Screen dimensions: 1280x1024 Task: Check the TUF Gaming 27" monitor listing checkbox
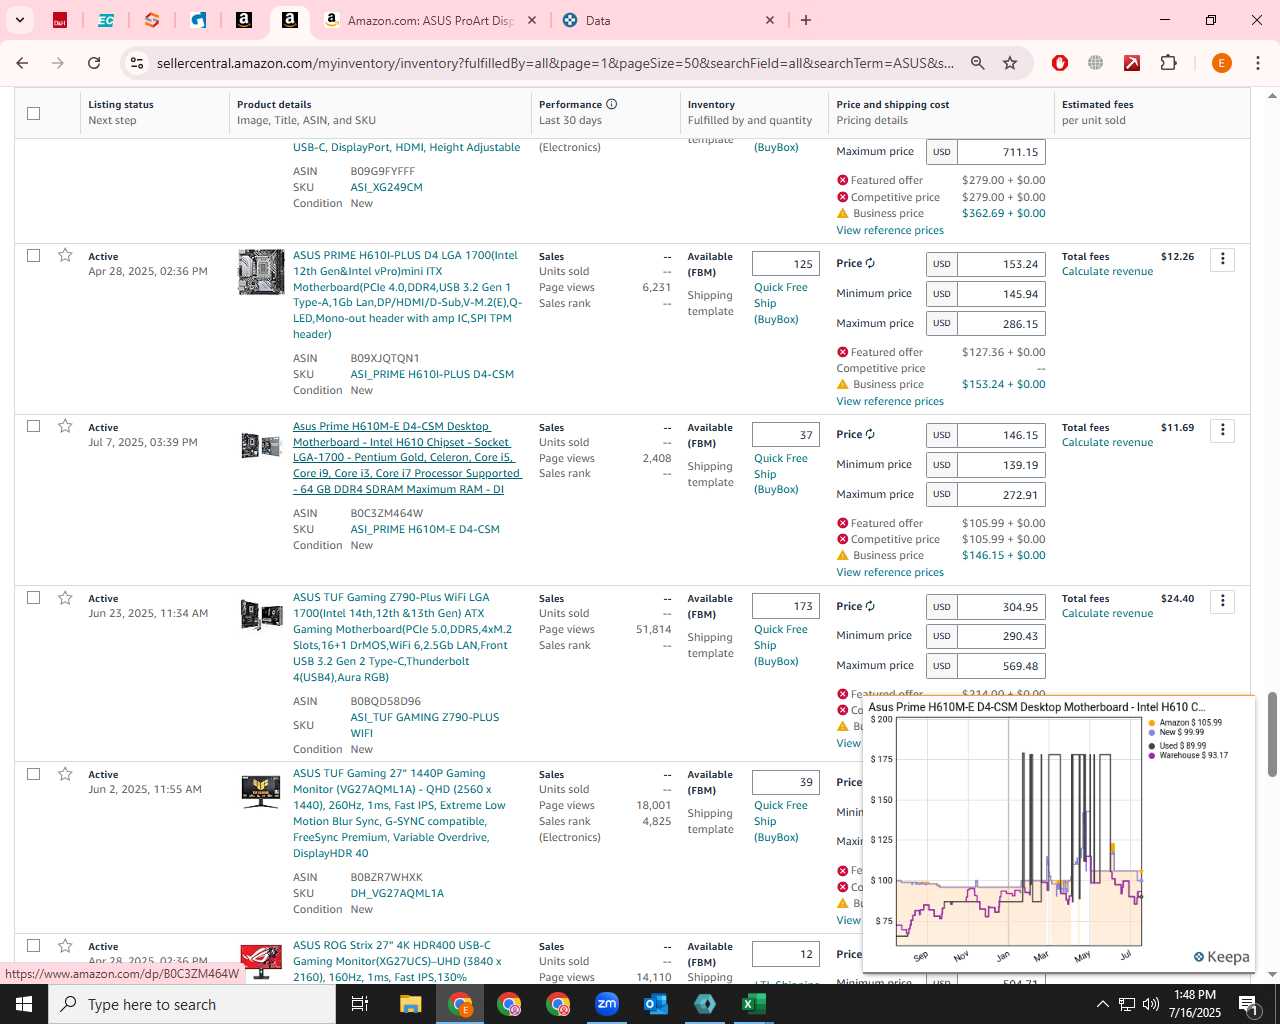33,774
